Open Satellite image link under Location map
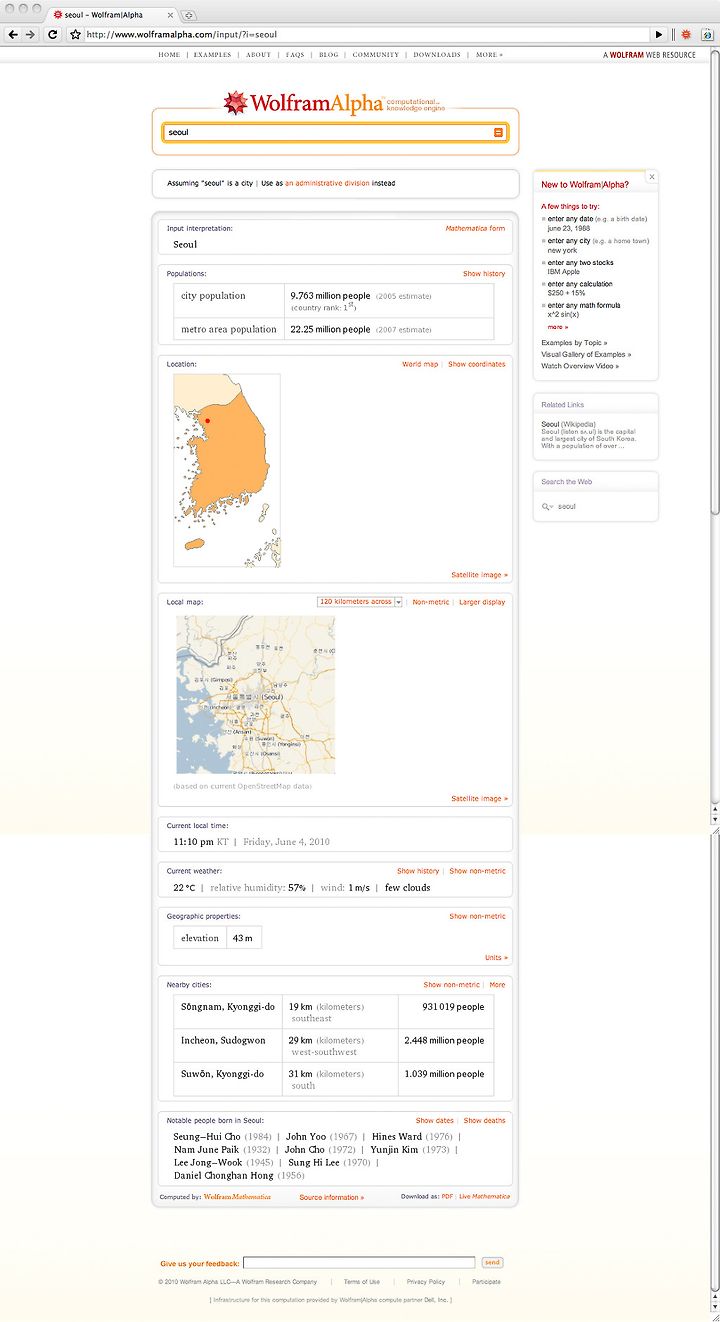 479,576
